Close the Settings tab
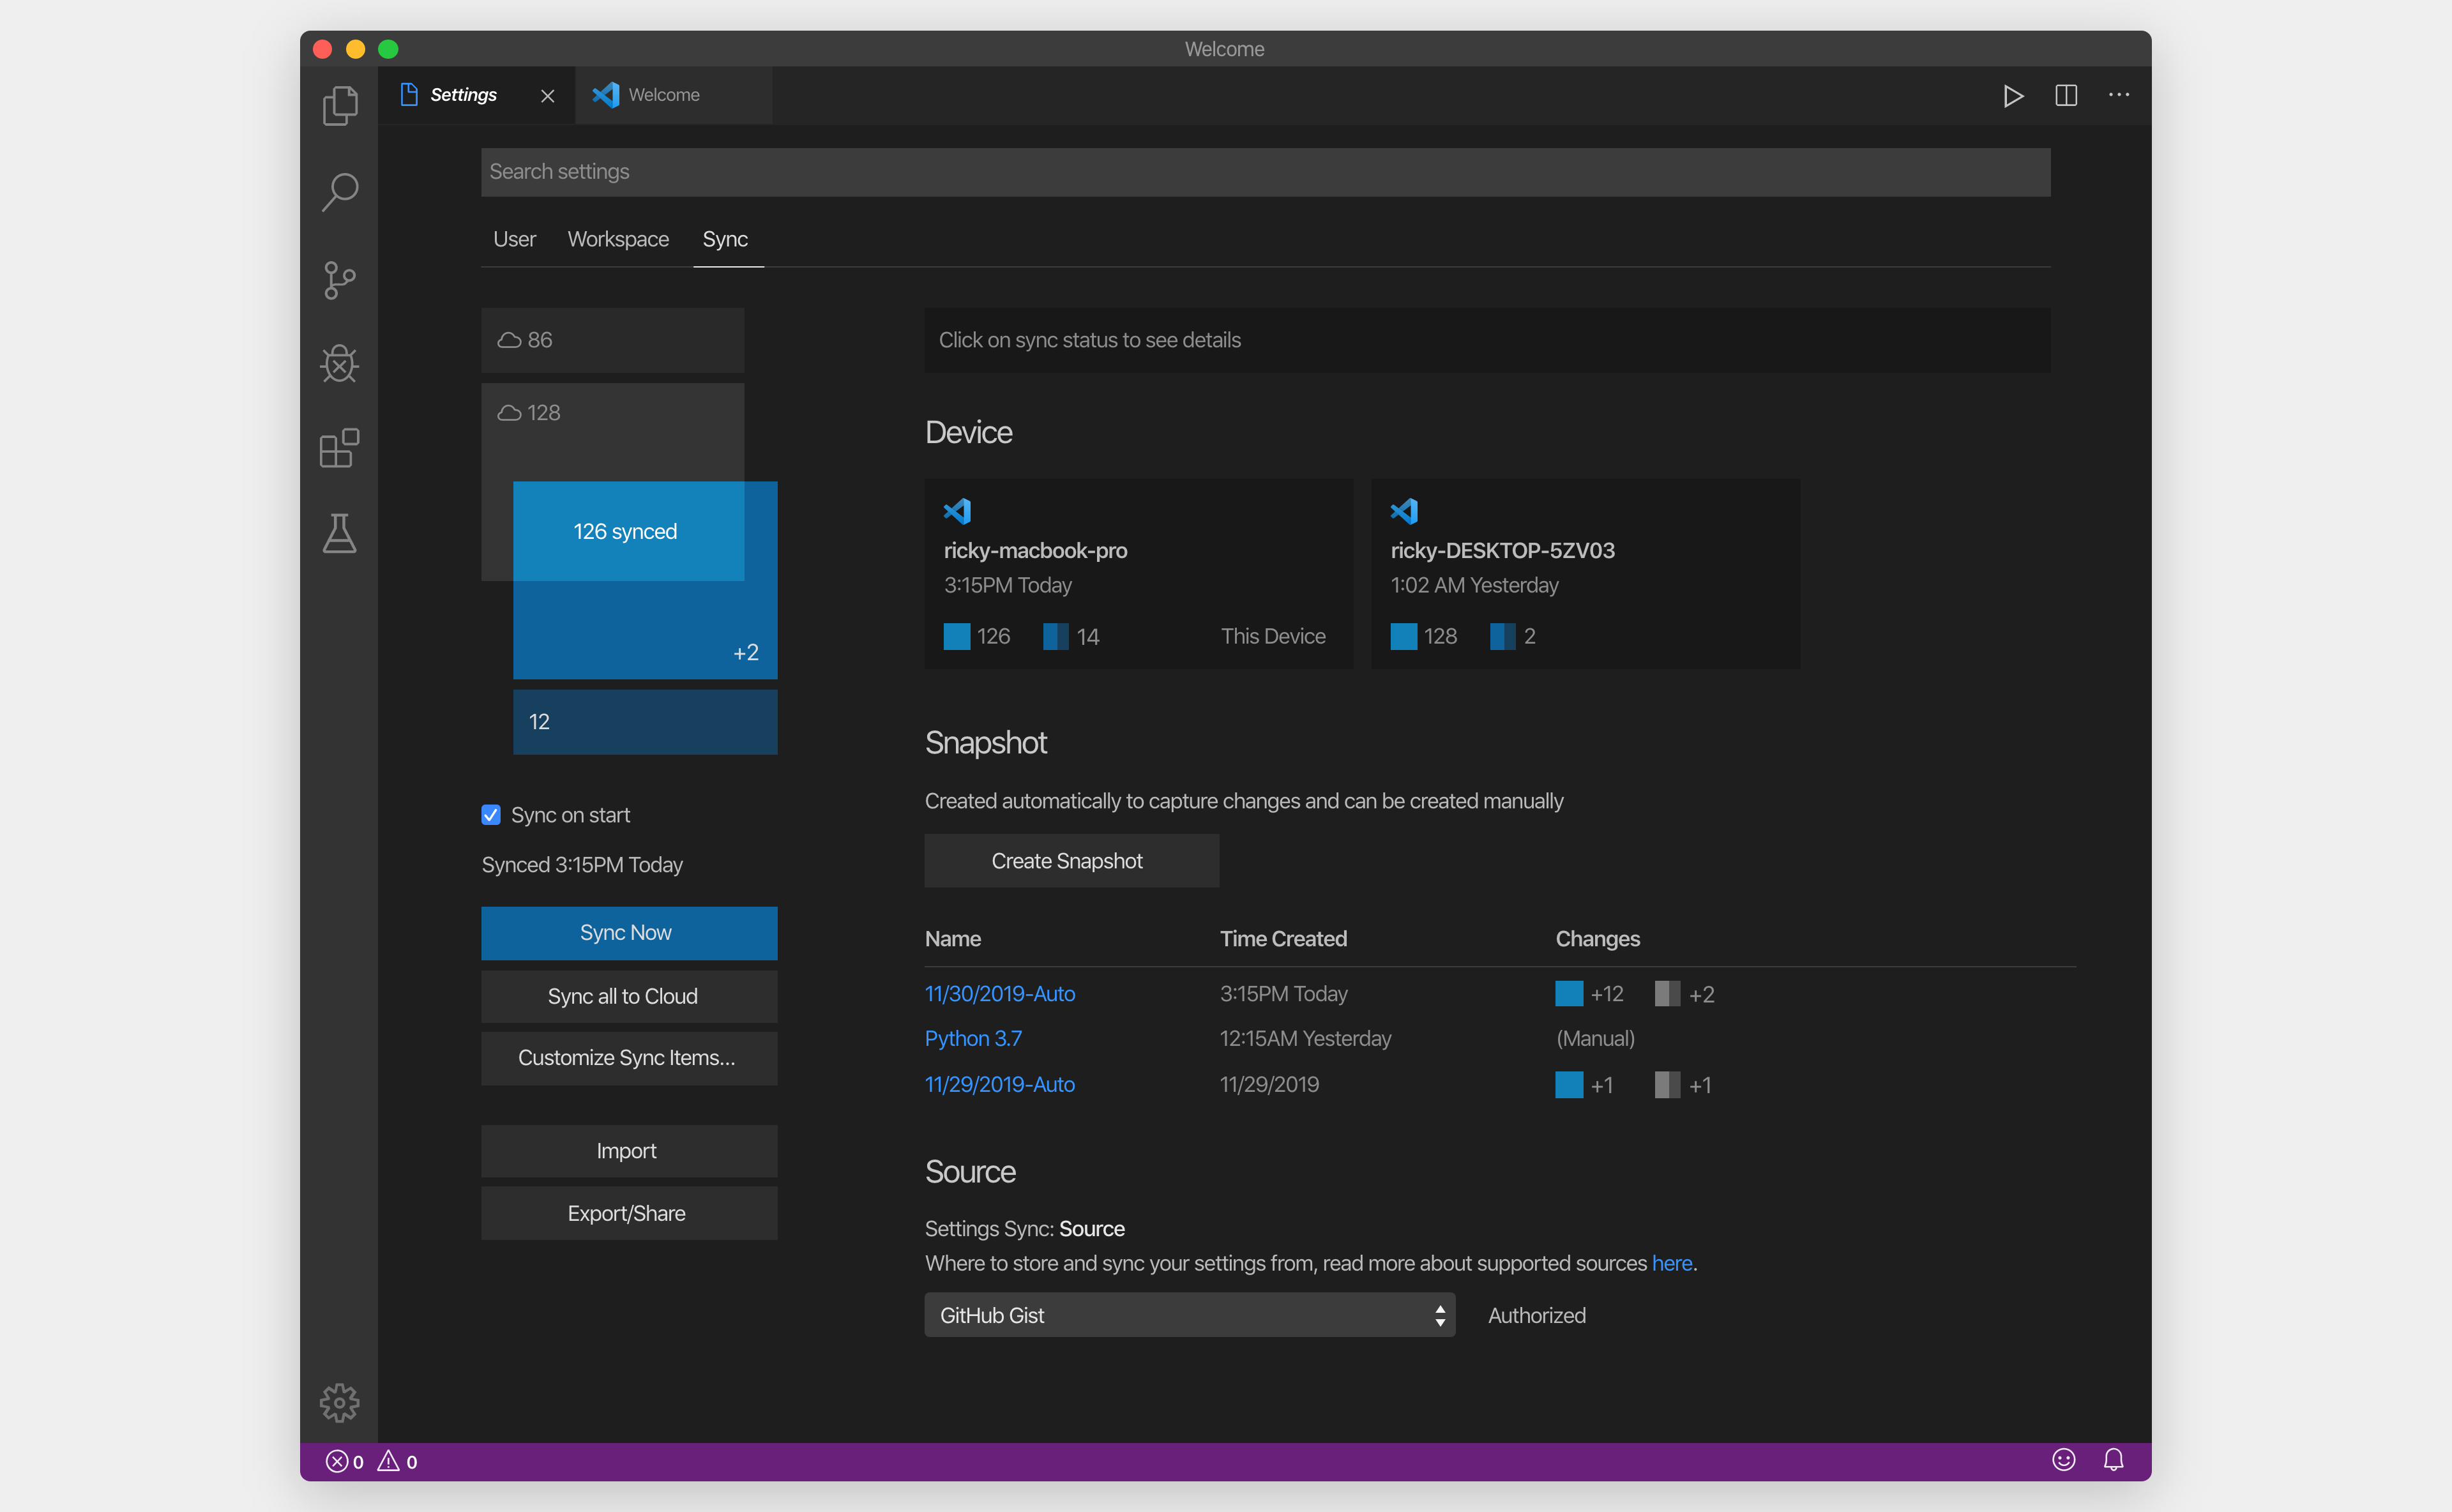Image resolution: width=2452 pixels, height=1512 pixels. pyautogui.click(x=547, y=96)
